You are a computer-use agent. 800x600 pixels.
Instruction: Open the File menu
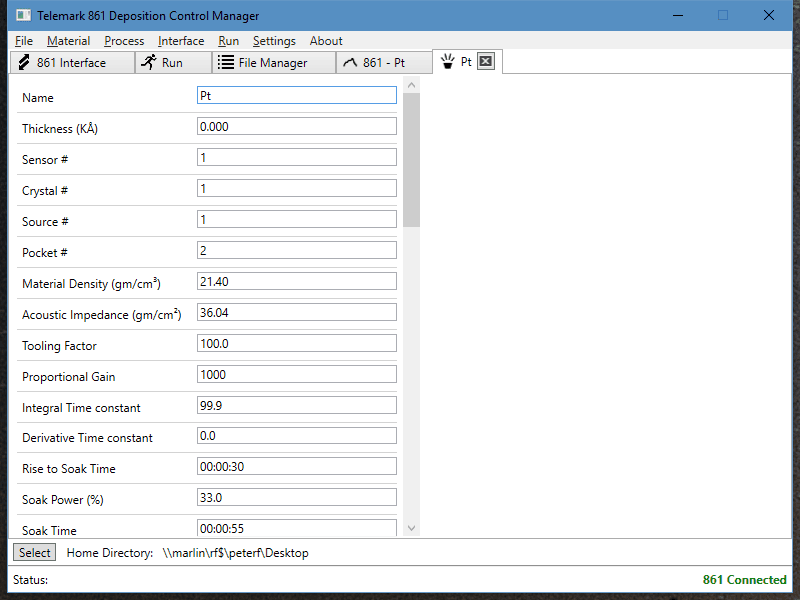[x=24, y=41]
